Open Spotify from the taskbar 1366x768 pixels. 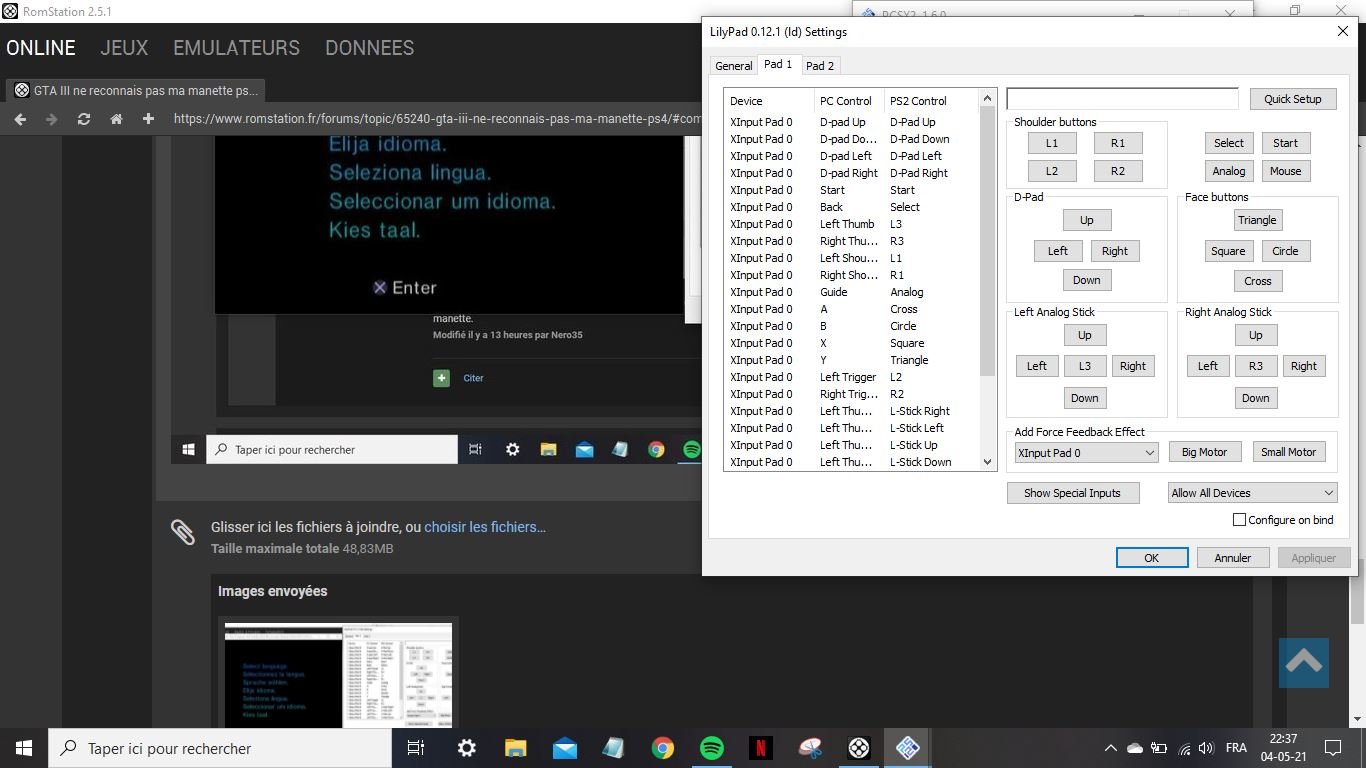click(711, 748)
